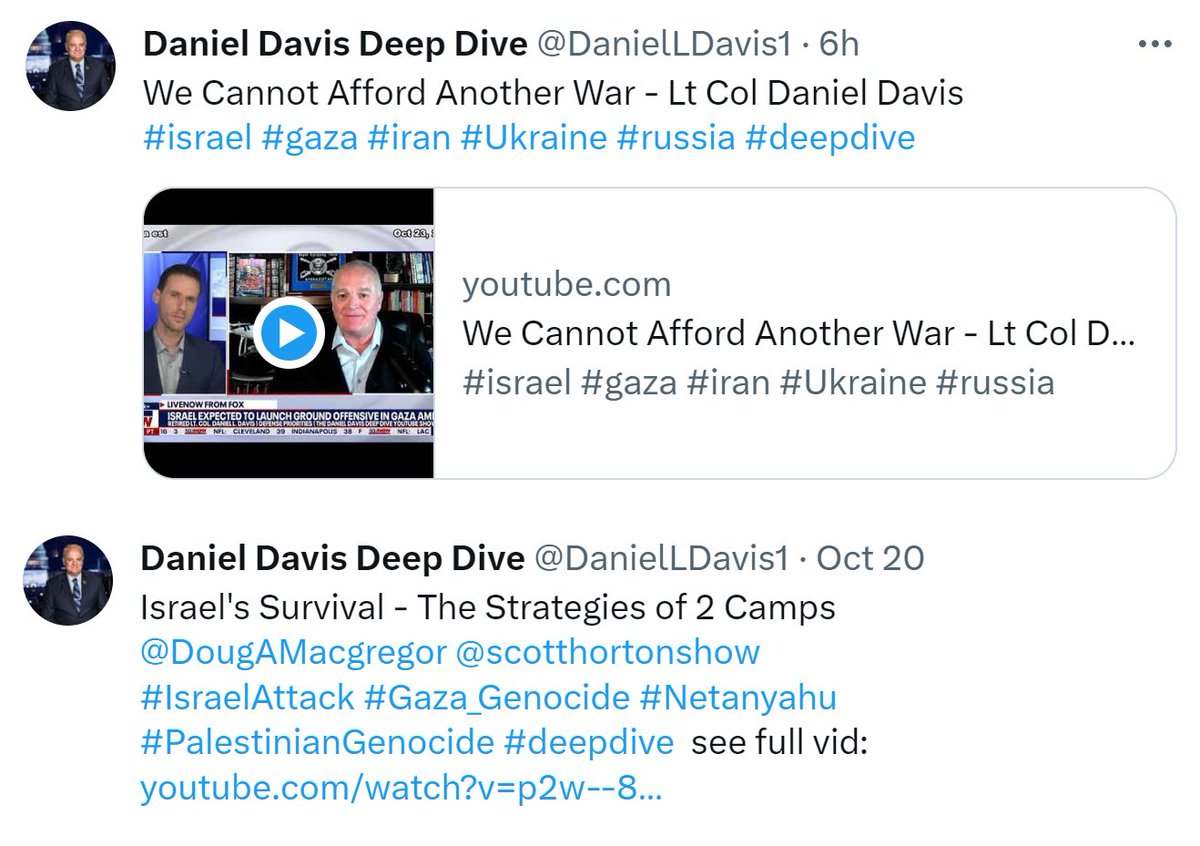This screenshot has height=846, width=1200.
Task: Open the youtube.com/watch?v=p2w--8 link
Action: click(x=401, y=789)
